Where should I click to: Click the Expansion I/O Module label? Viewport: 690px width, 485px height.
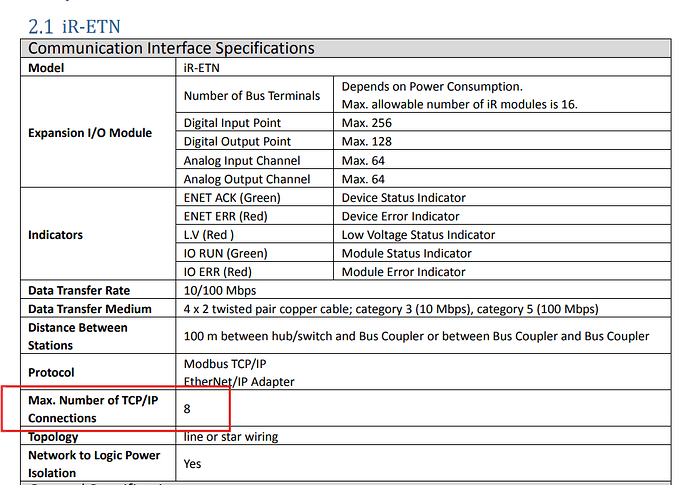[x=90, y=133]
